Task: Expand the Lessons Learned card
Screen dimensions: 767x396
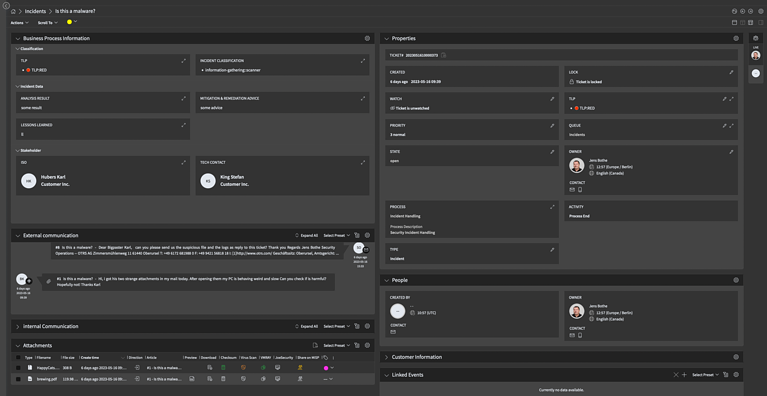Action: pos(183,125)
